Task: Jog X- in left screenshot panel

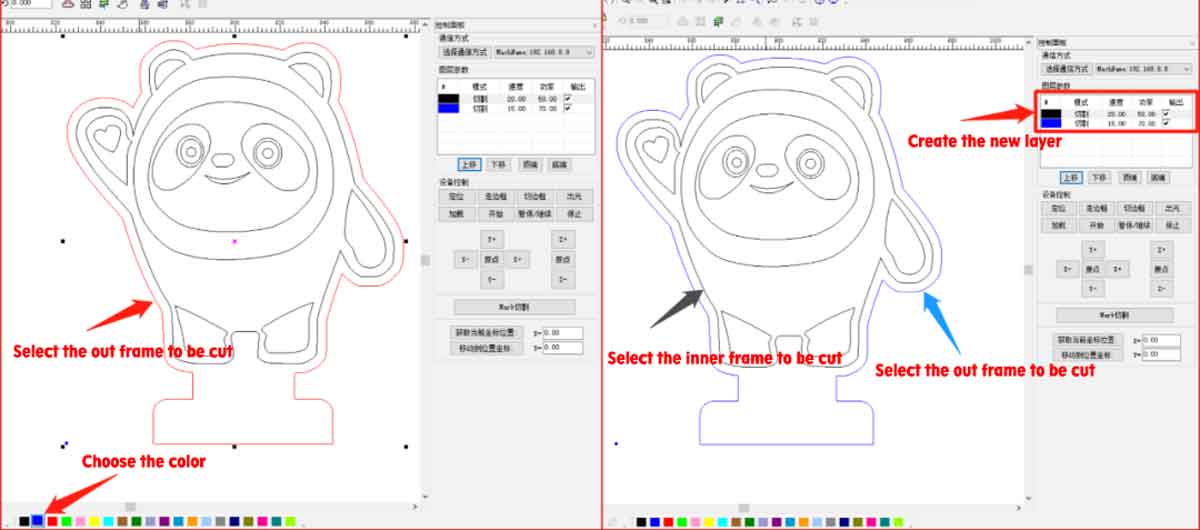Action: [x=465, y=259]
